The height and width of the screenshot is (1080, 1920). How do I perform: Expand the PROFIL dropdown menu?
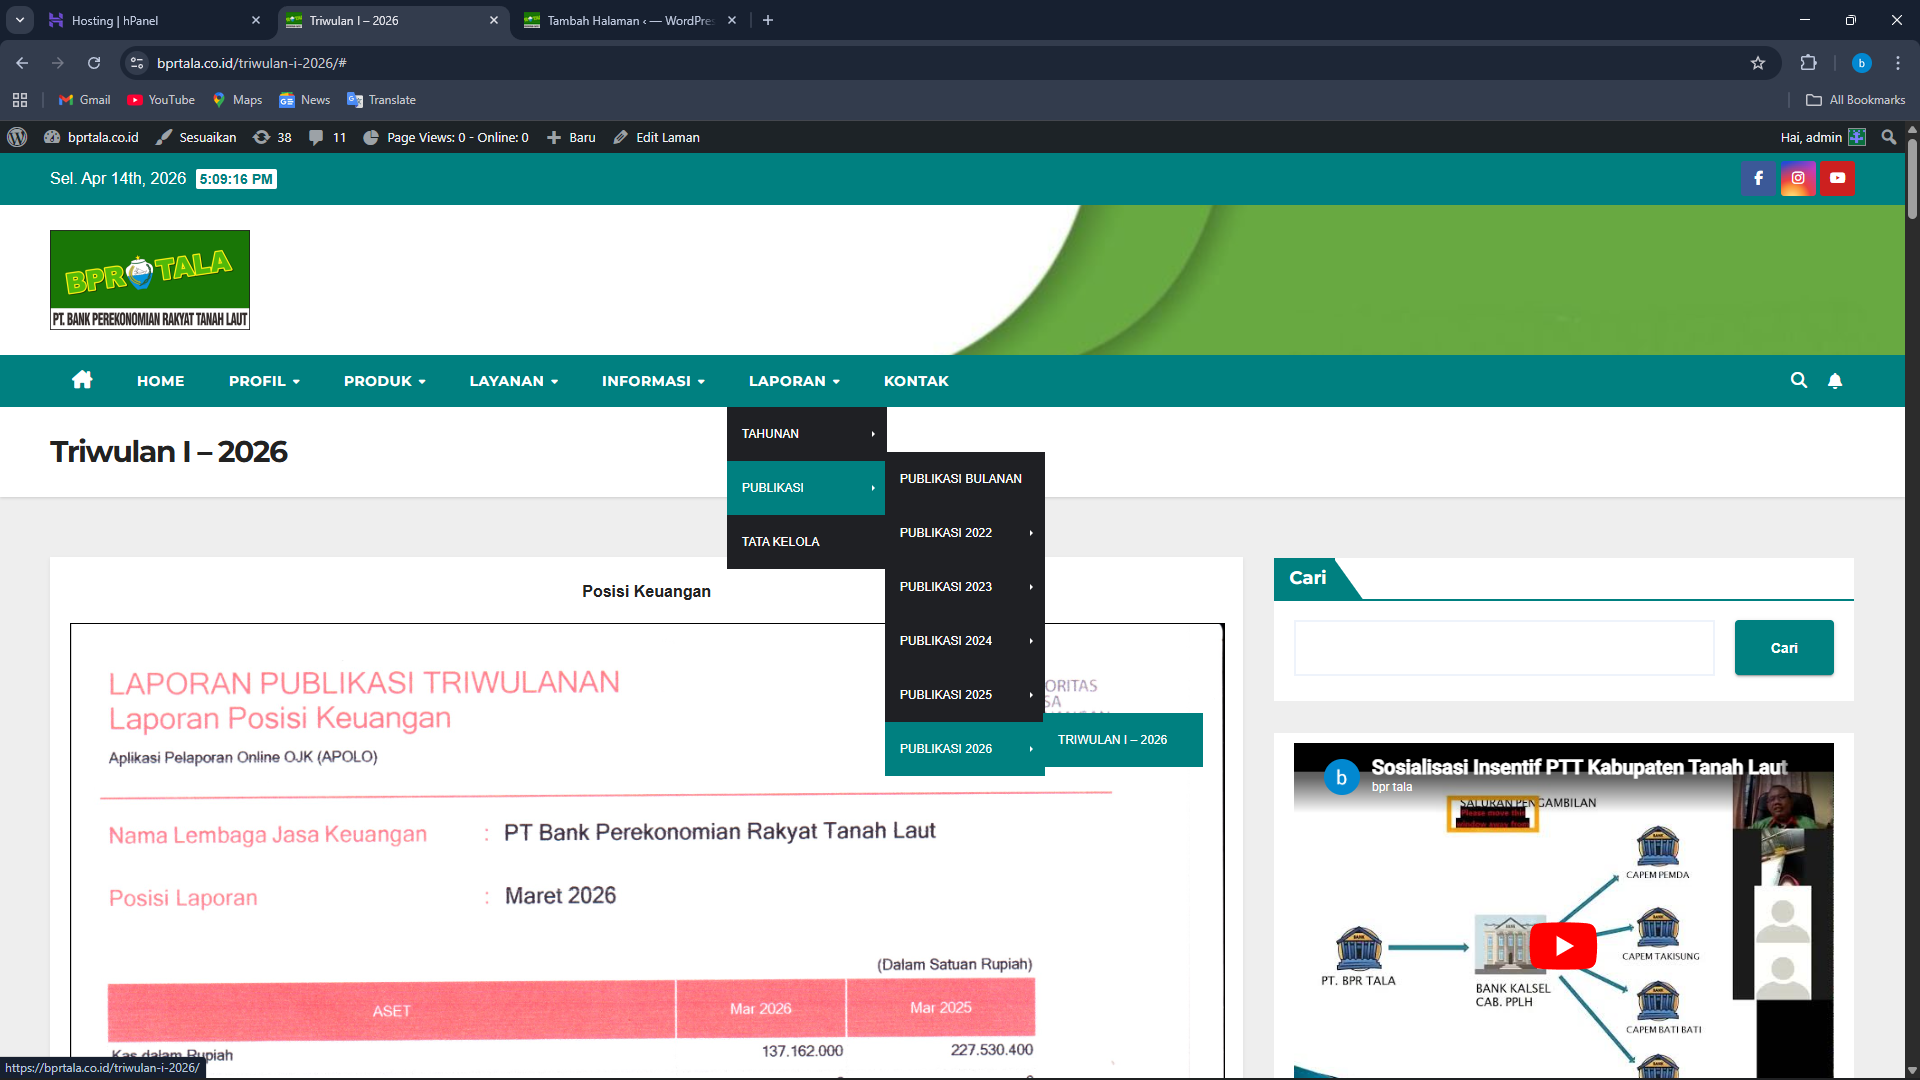[264, 381]
